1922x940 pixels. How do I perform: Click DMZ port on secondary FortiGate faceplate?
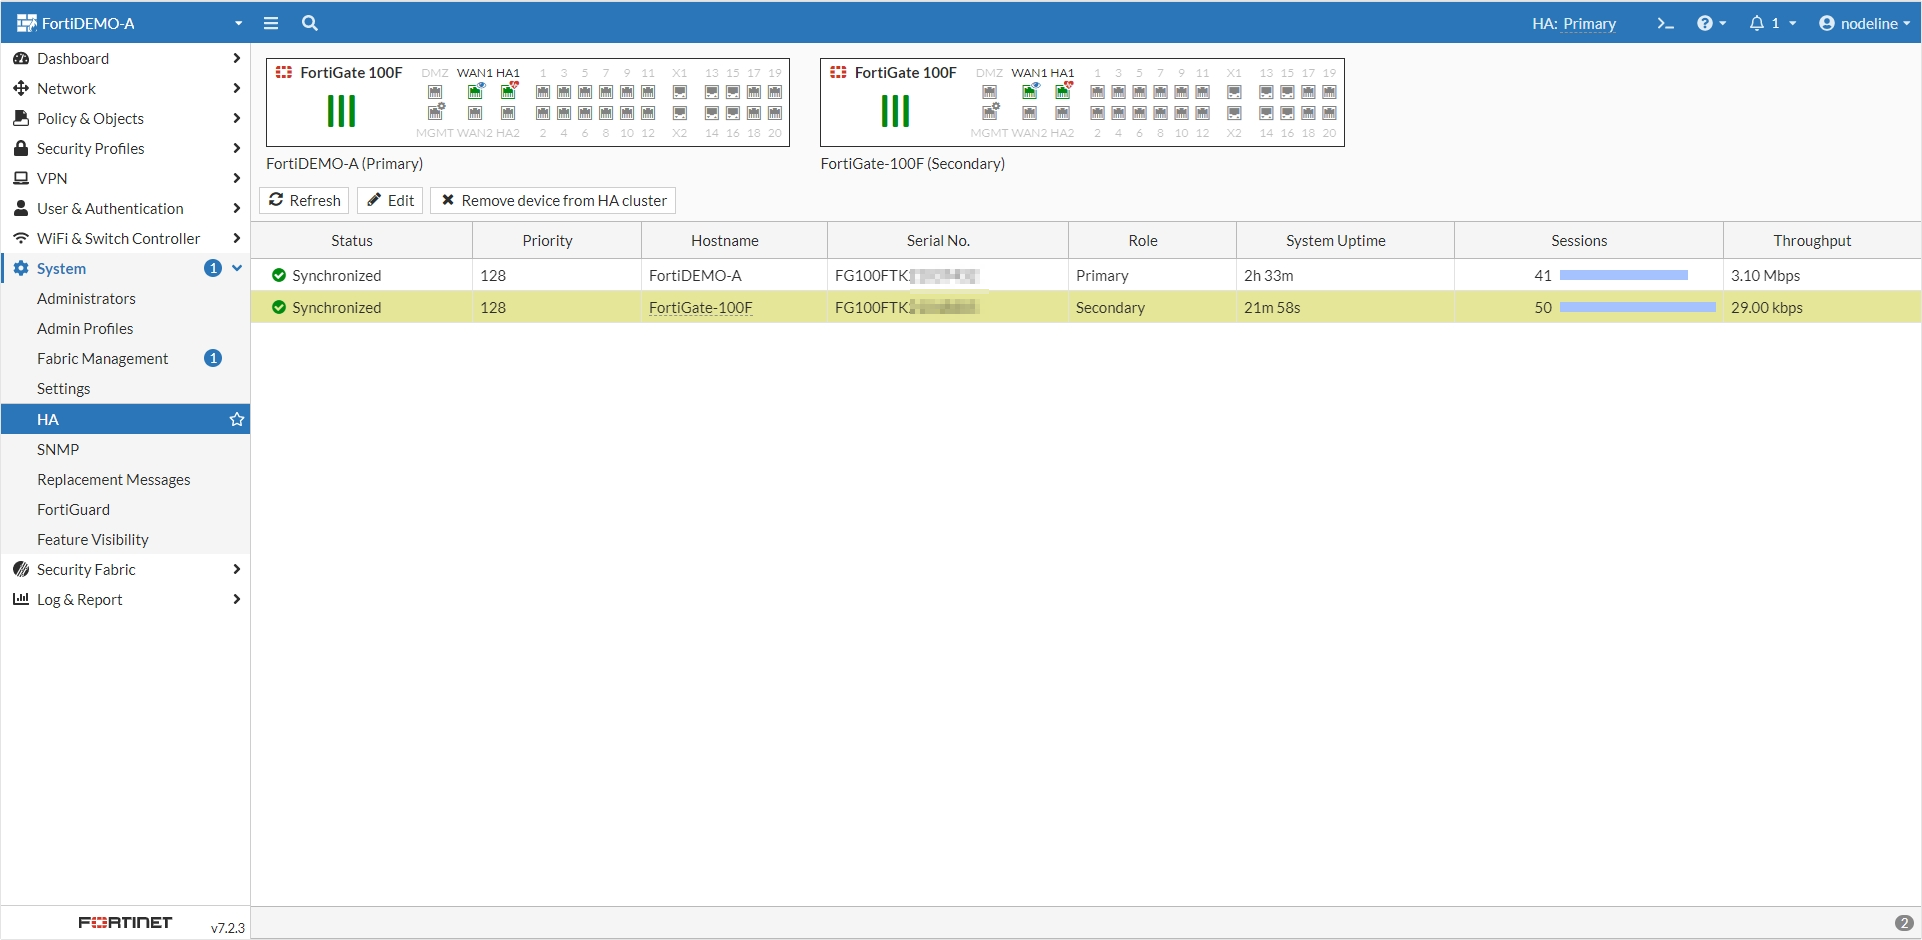(989, 91)
